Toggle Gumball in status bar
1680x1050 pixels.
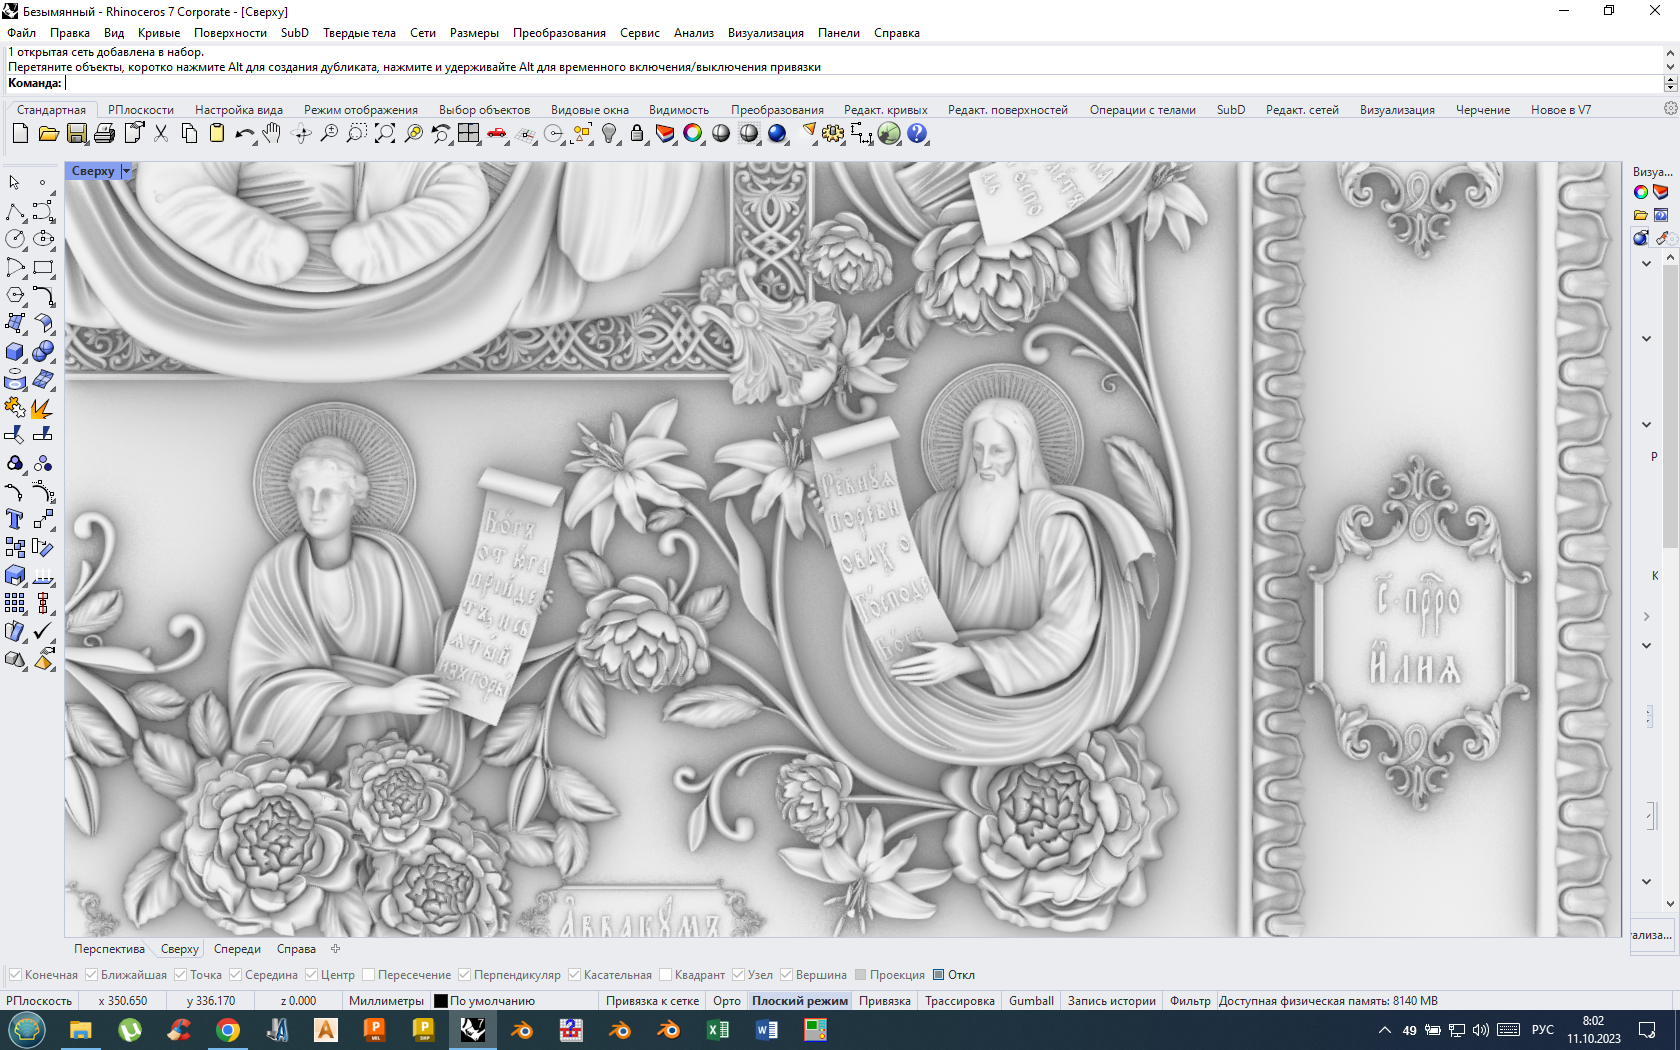pos(1031,1001)
